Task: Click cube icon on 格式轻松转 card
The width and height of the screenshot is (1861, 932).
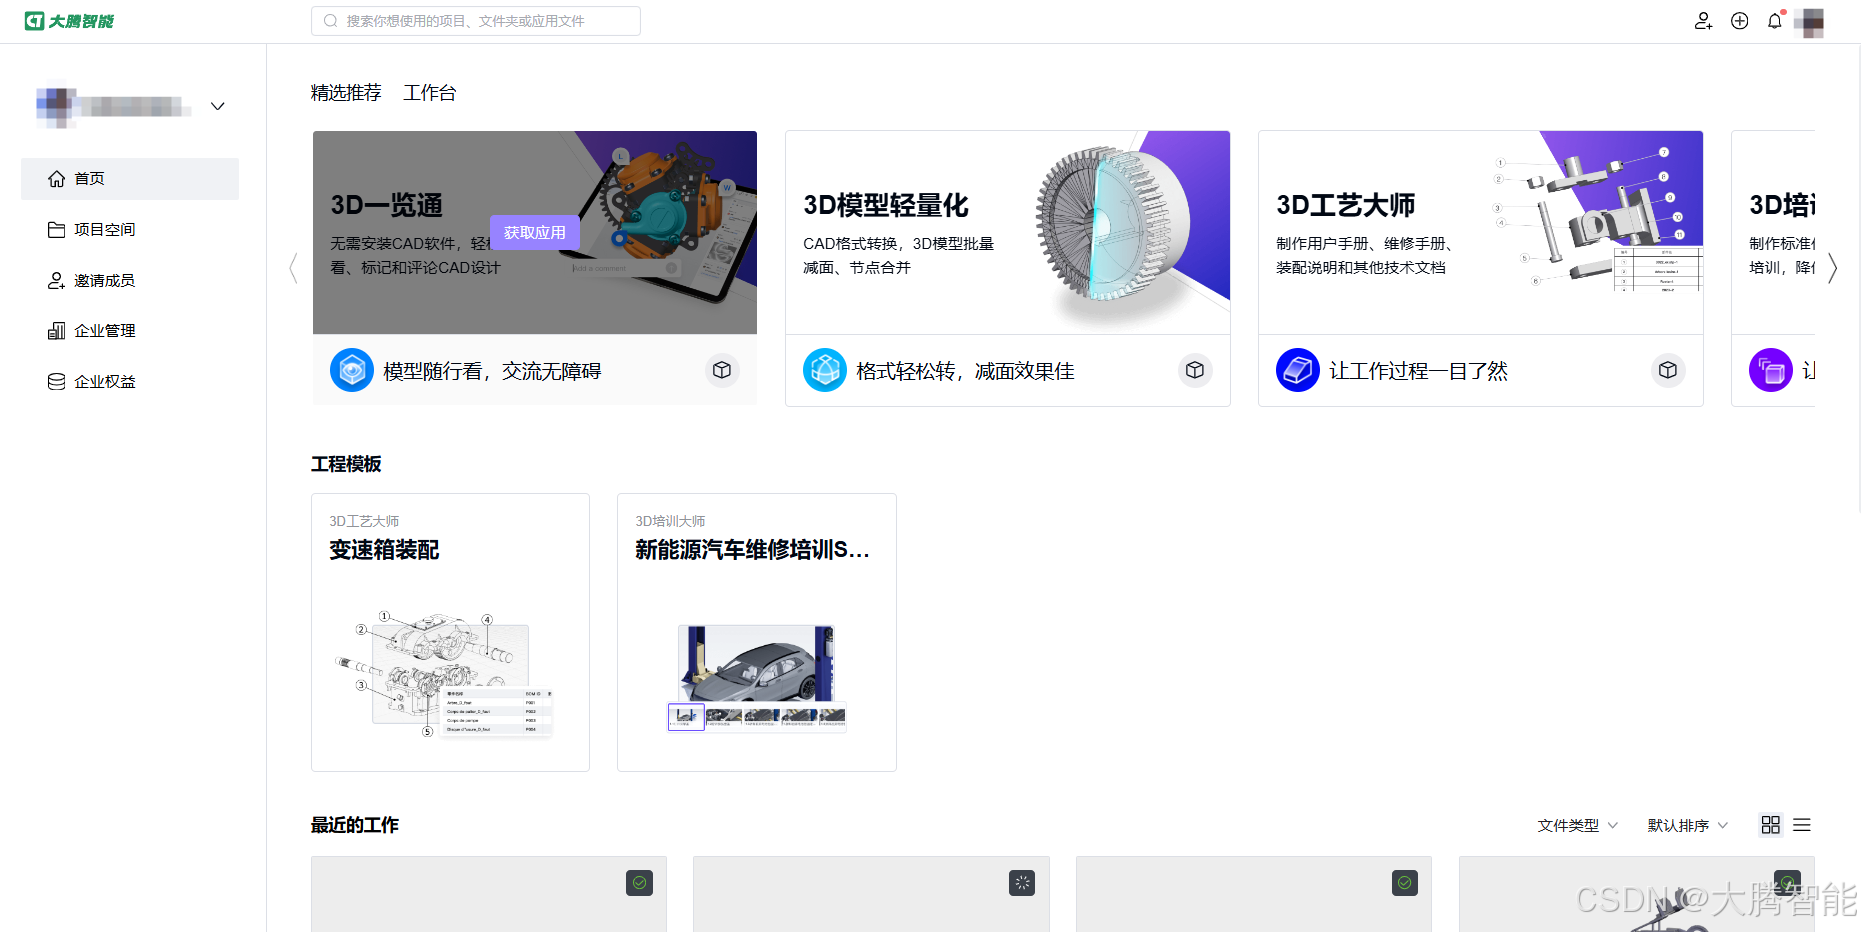Action: pos(1195,370)
